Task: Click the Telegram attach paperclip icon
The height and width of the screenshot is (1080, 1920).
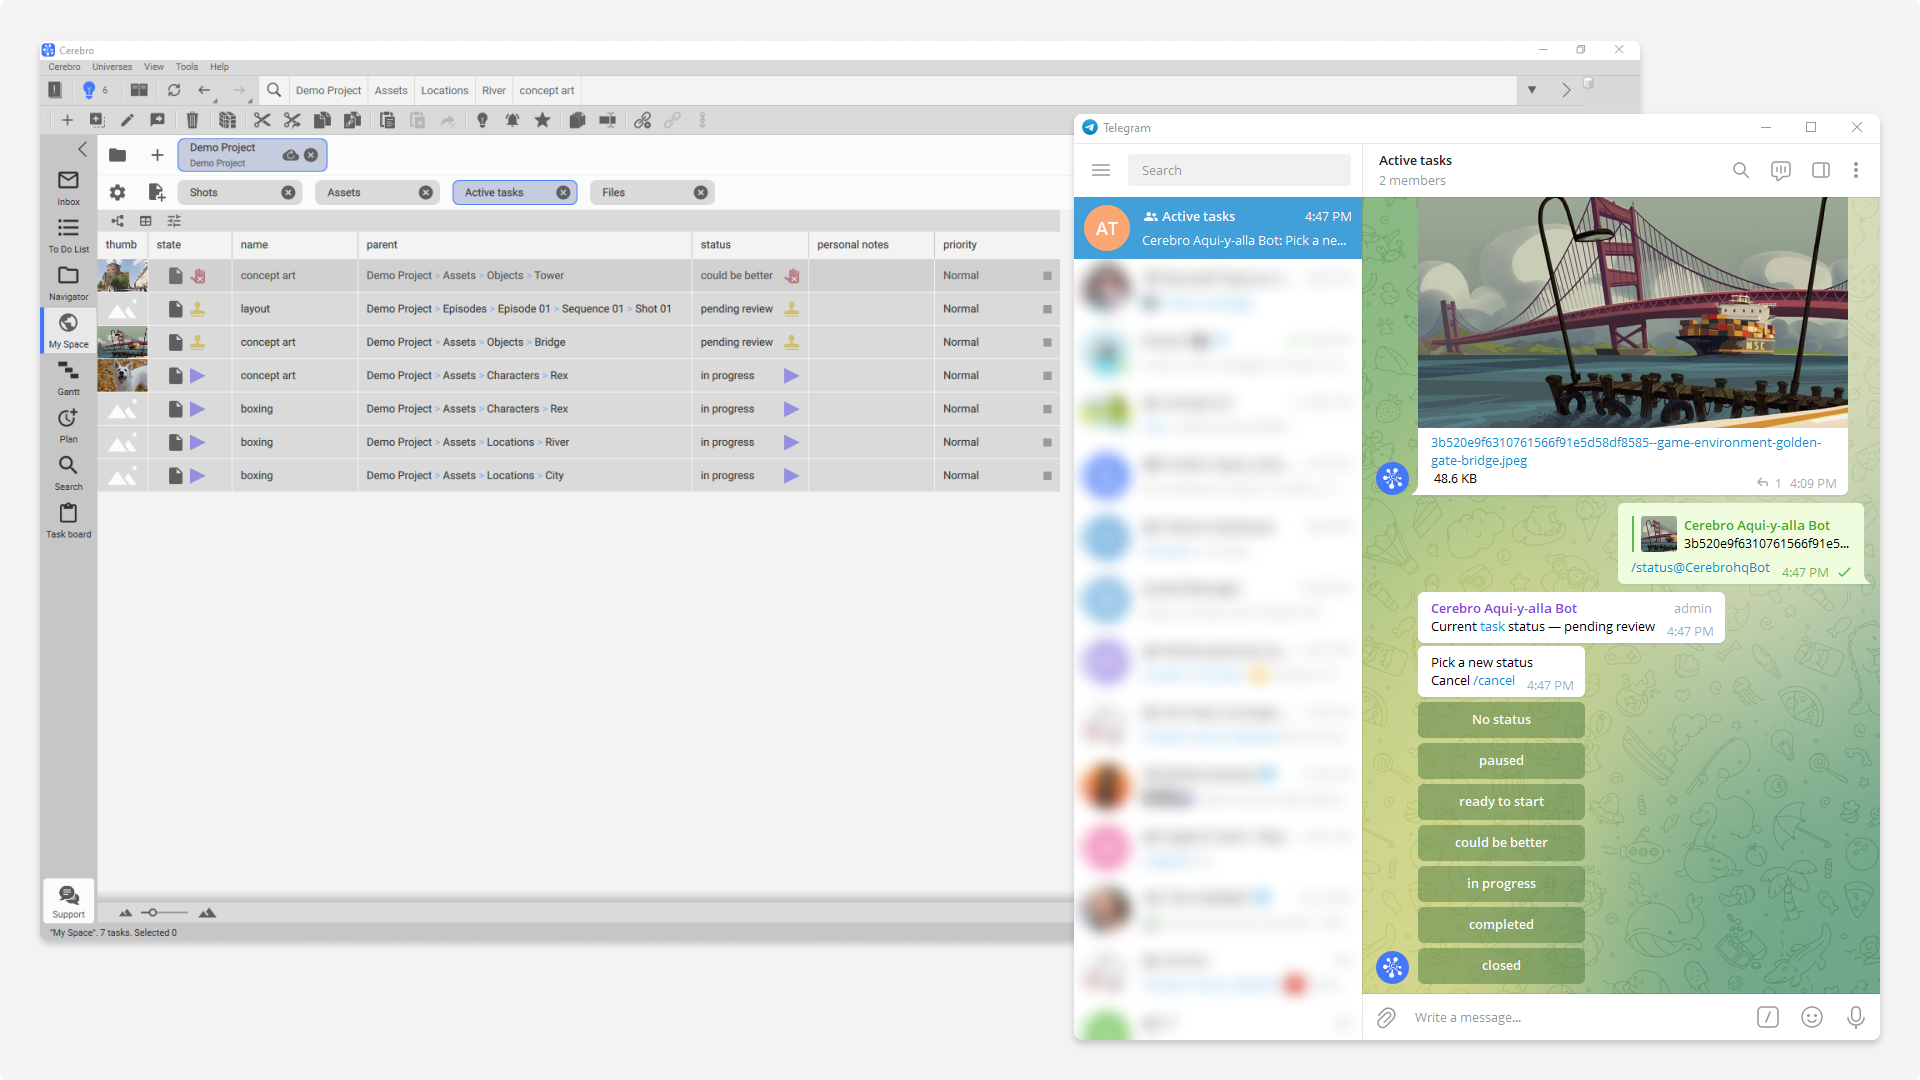Action: click(x=1386, y=1017)
